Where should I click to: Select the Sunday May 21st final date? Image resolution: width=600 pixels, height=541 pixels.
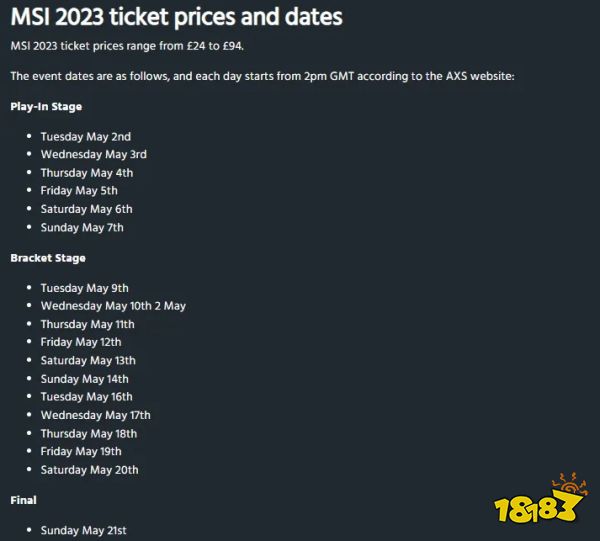[83, 531]
